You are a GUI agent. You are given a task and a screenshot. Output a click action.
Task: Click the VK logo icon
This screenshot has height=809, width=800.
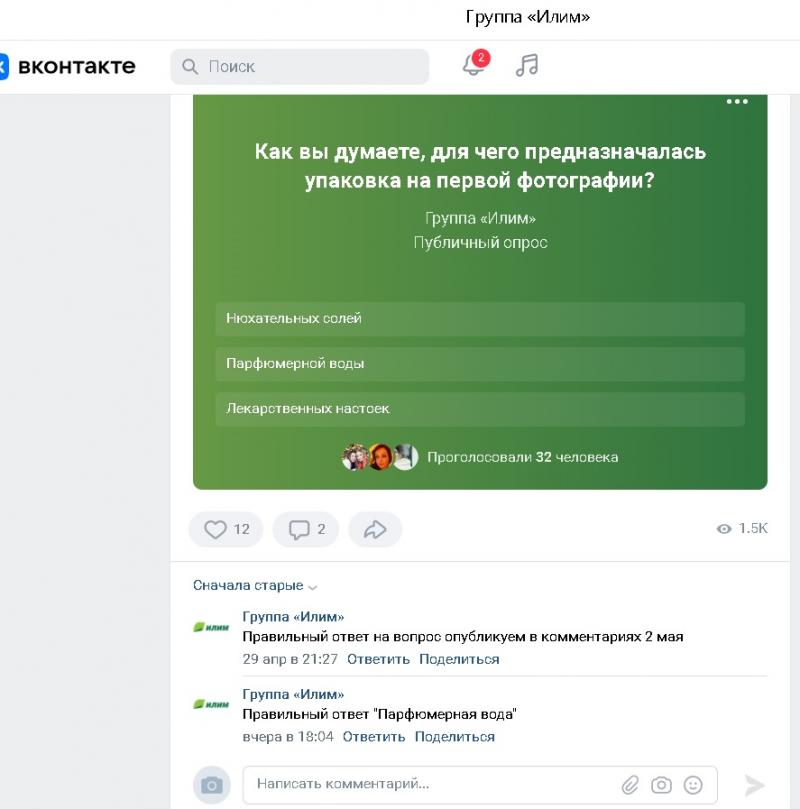4,67
